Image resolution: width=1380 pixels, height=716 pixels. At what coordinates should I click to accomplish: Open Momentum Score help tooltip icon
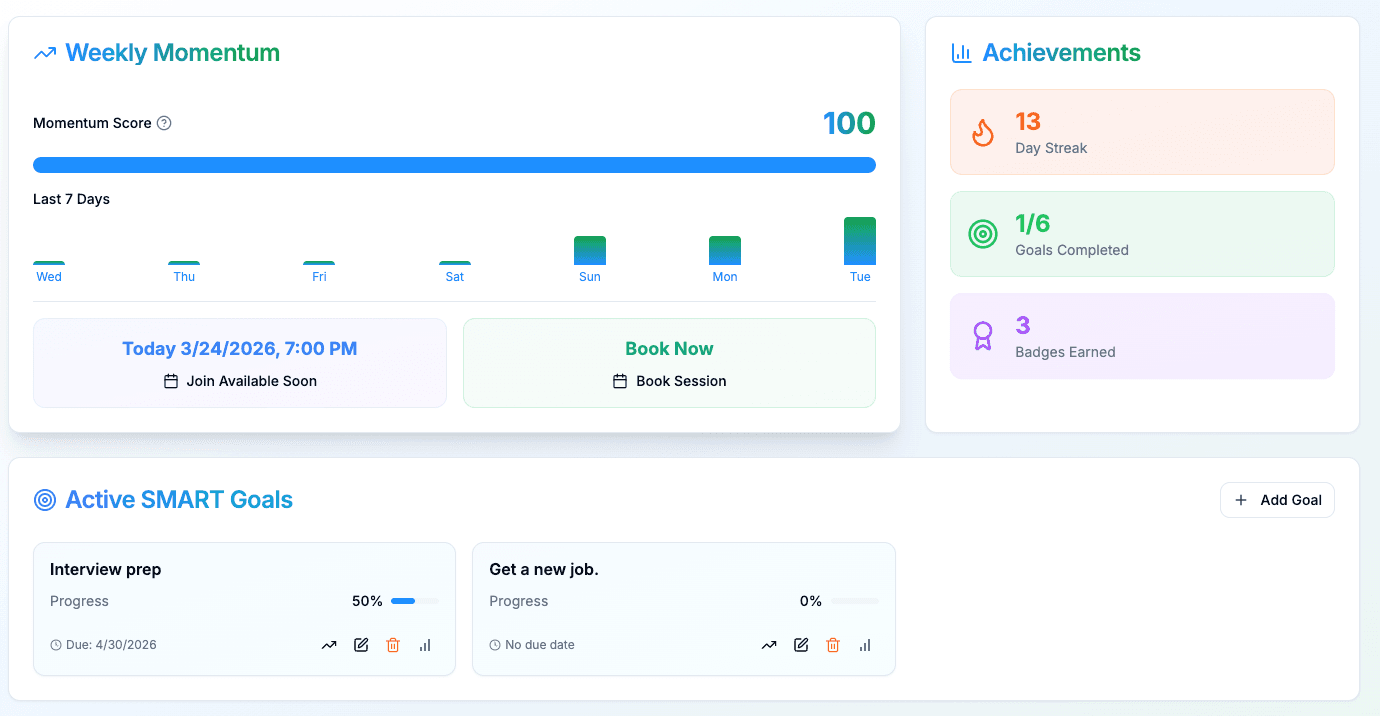165,123
